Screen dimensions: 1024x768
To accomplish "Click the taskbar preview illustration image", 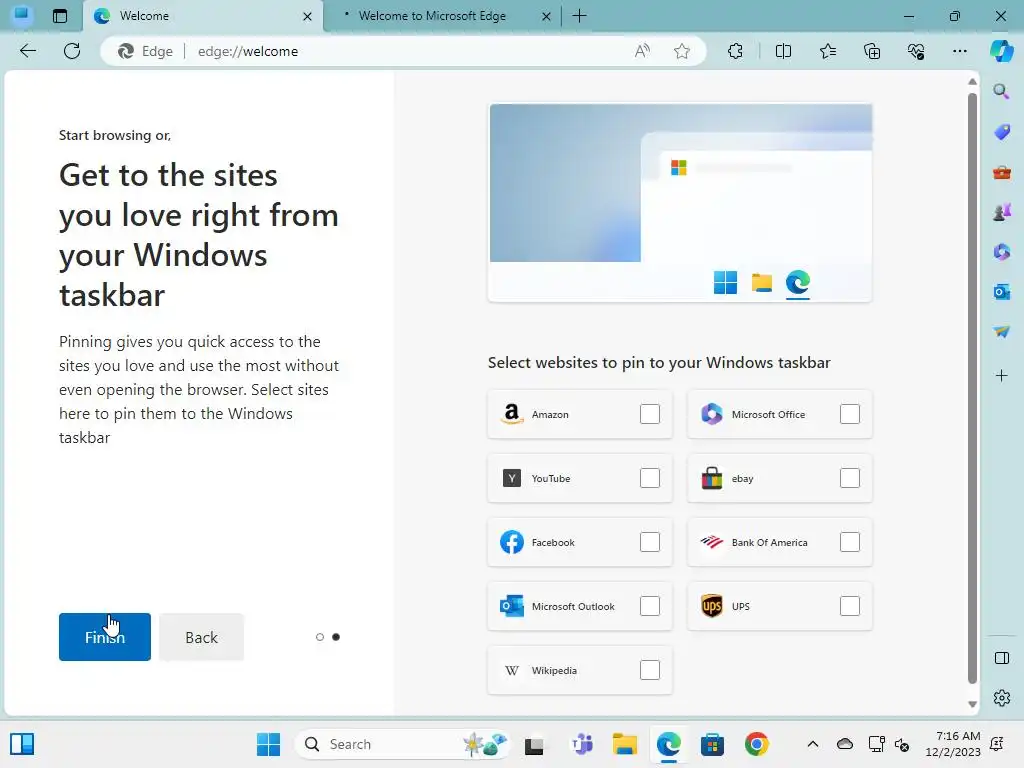I will point(680,202).
